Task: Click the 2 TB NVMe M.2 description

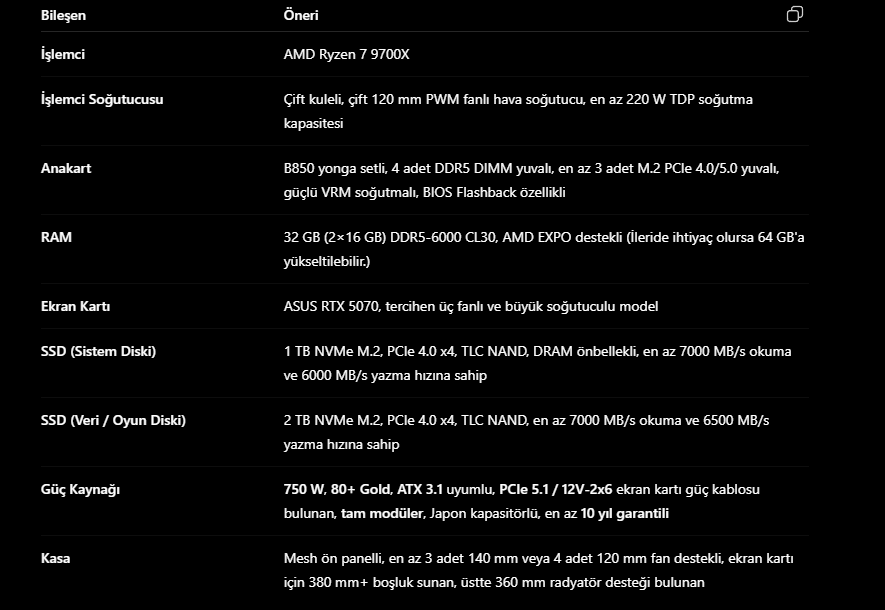Action: [x=527, y=432]
